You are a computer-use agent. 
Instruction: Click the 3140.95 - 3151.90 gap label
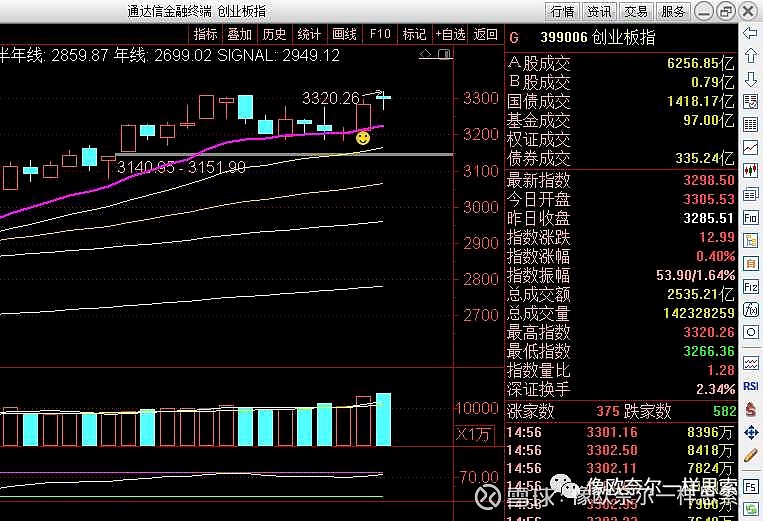[x=181, y=167]
